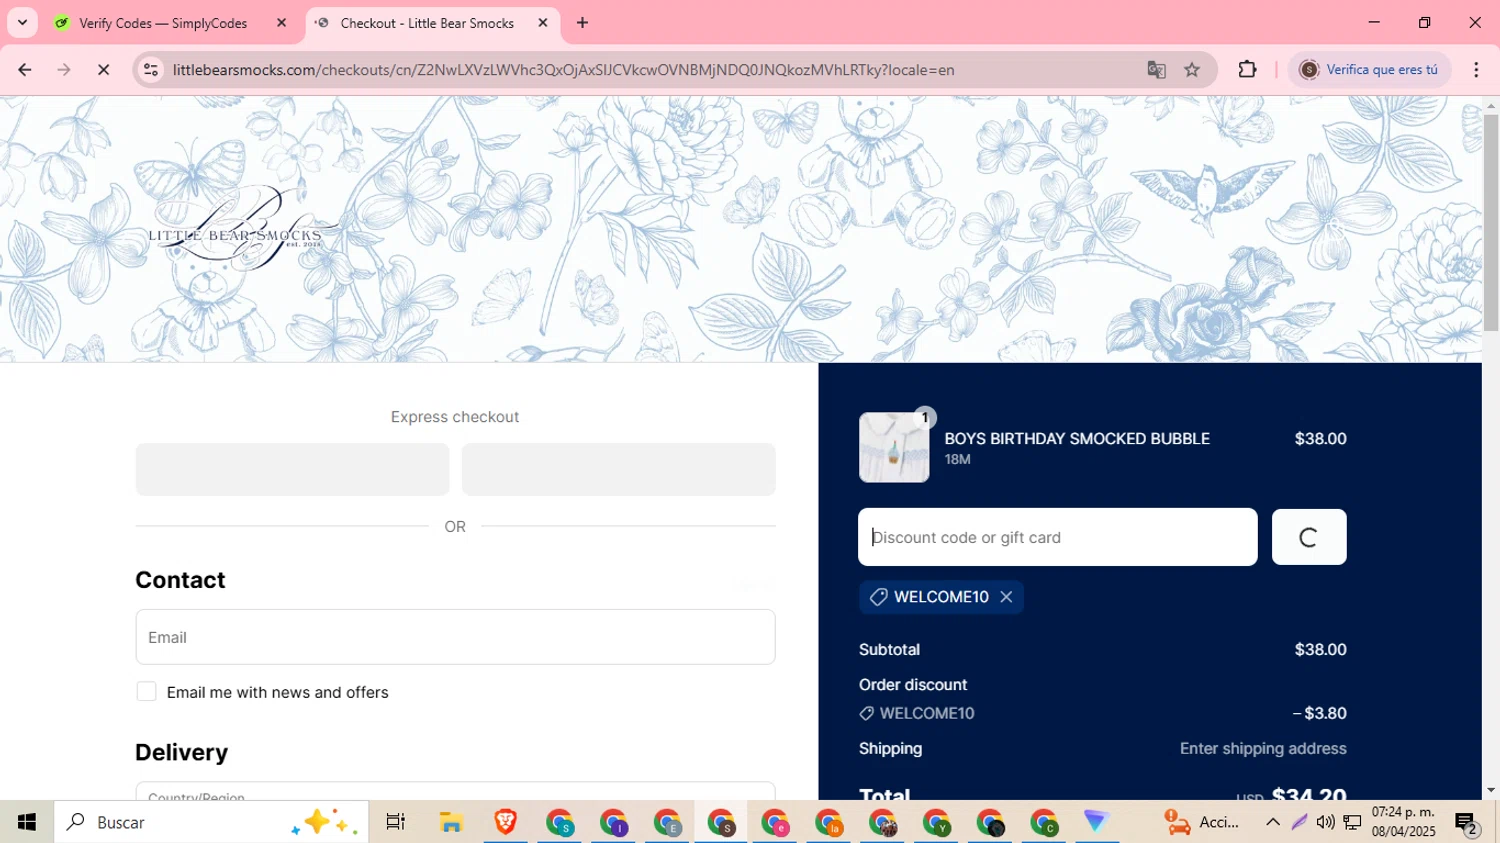Open the Country/Region dropdown
1500x843 pixels.
click(455, 792)
